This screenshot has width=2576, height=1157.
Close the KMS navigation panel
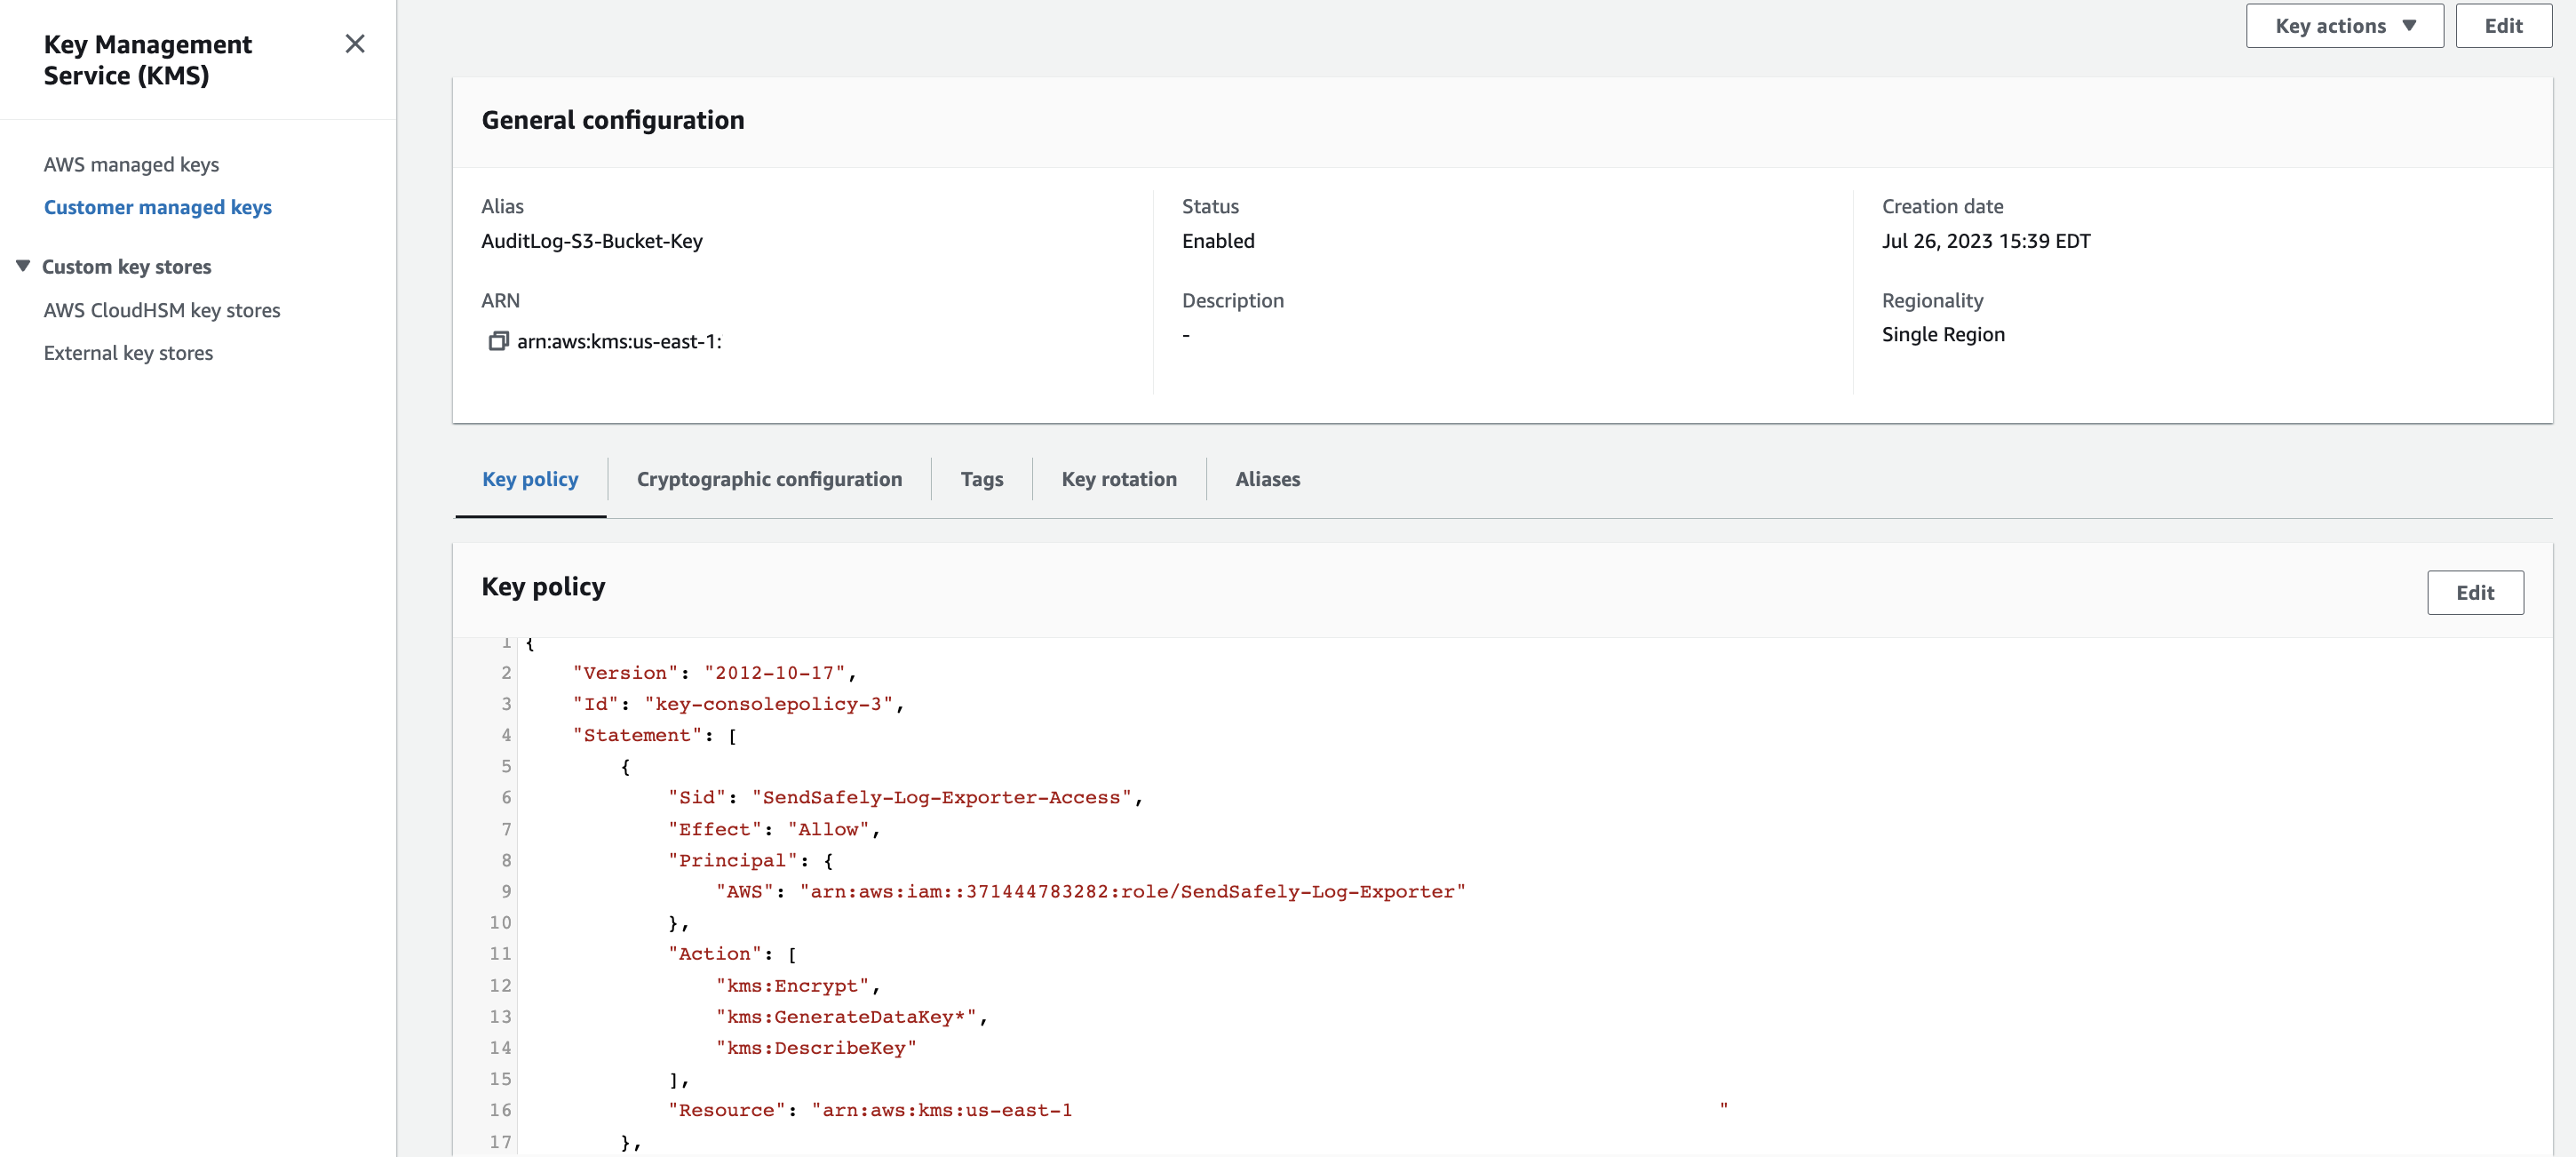click(355, 44)
